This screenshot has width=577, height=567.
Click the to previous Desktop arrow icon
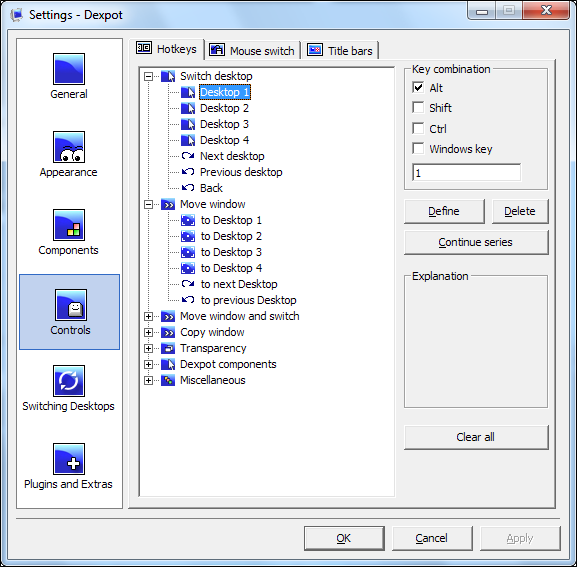point(188,300)
